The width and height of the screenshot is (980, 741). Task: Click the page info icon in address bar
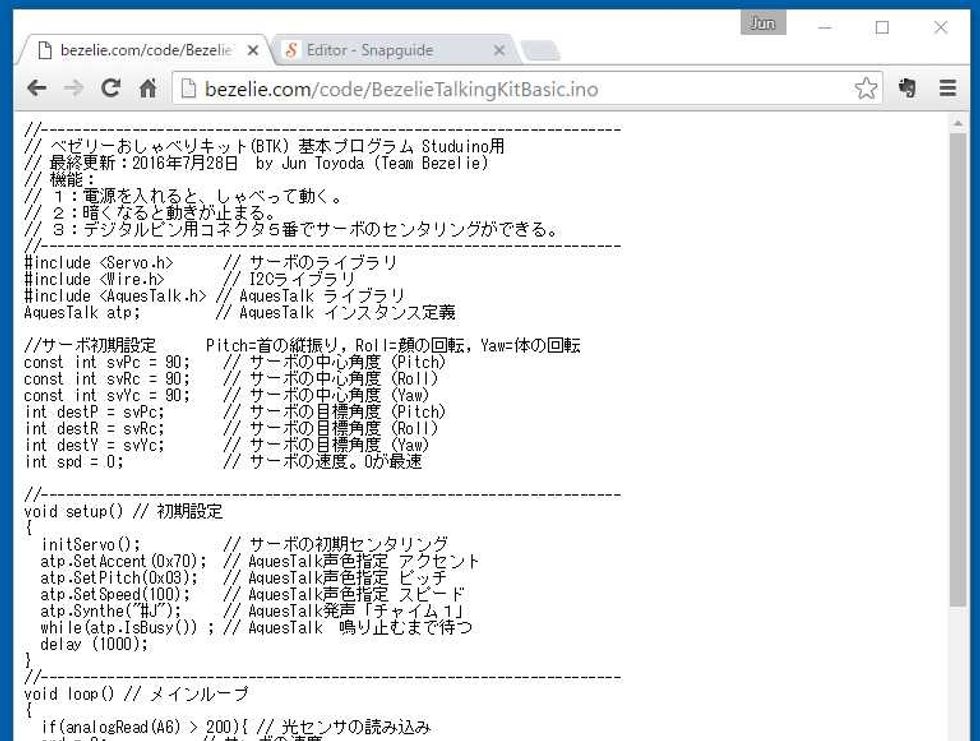tap(188, 89)
